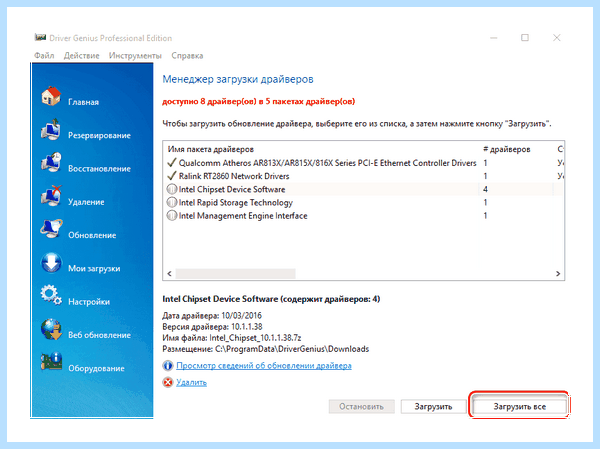Click the Версия драйвера: 10.1.1.38 line

(212, 327)
